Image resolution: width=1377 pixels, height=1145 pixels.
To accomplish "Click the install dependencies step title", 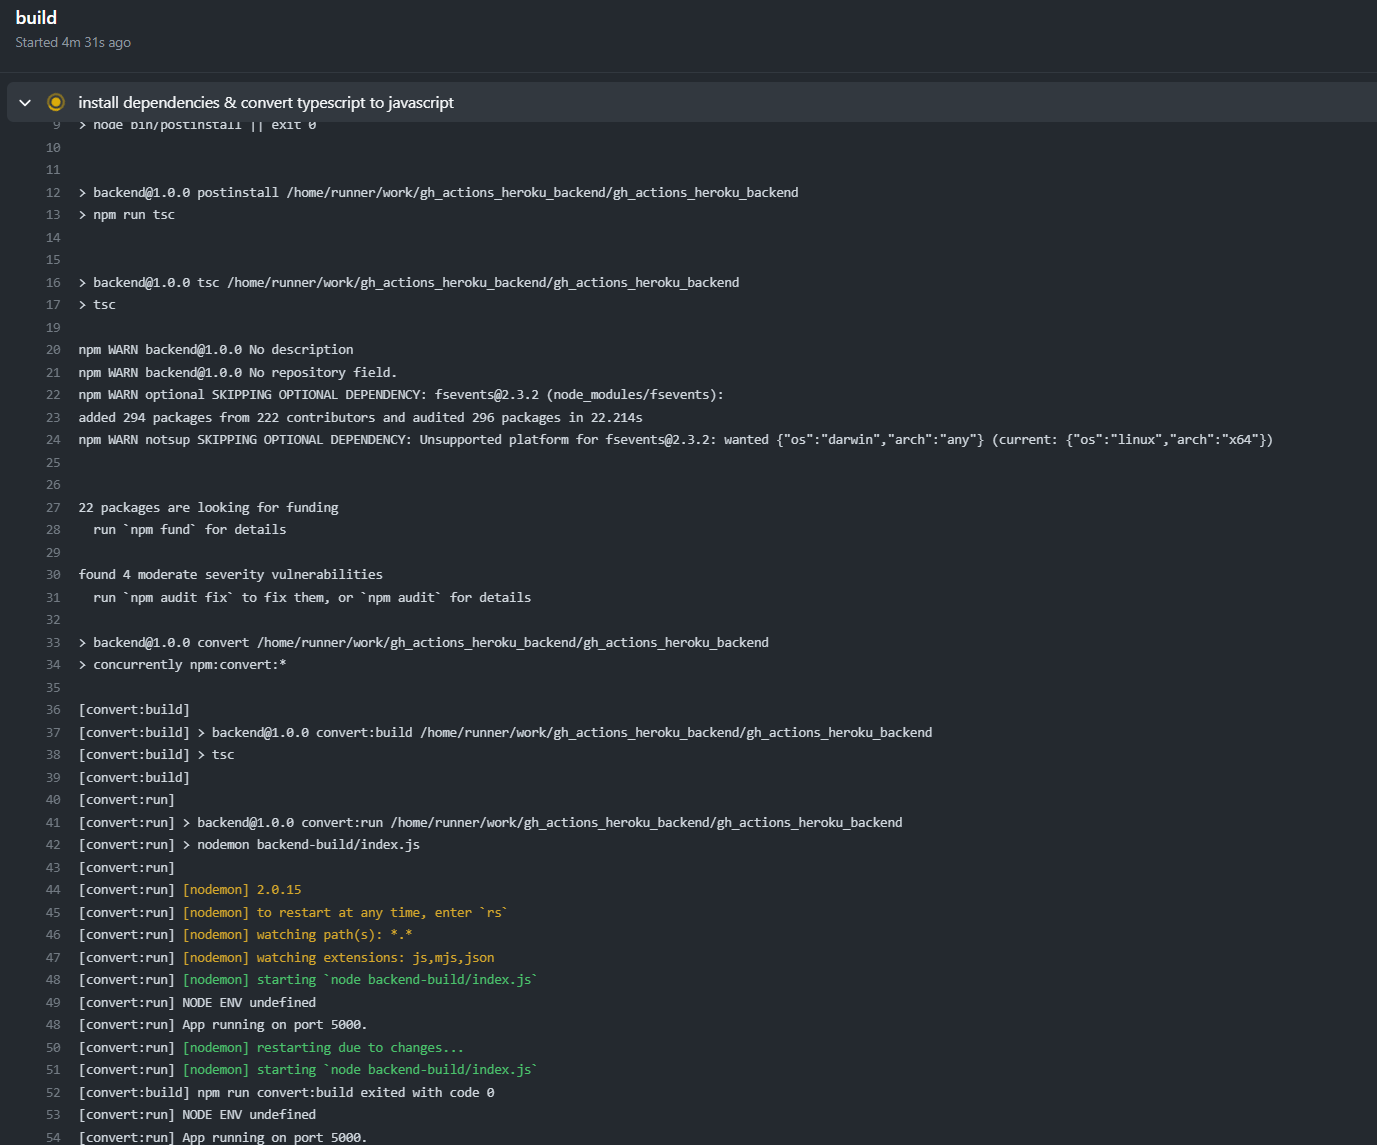I will (x=266, y=102).
